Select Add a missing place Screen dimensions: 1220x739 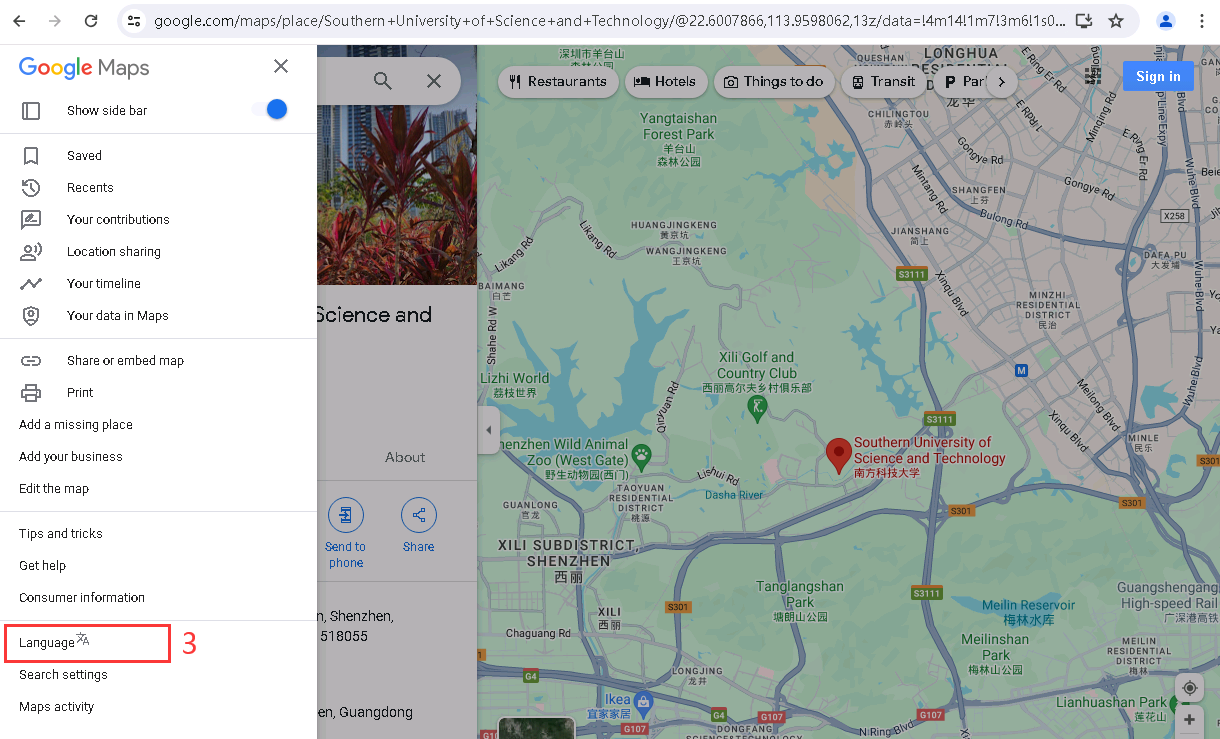coord(76,425)
